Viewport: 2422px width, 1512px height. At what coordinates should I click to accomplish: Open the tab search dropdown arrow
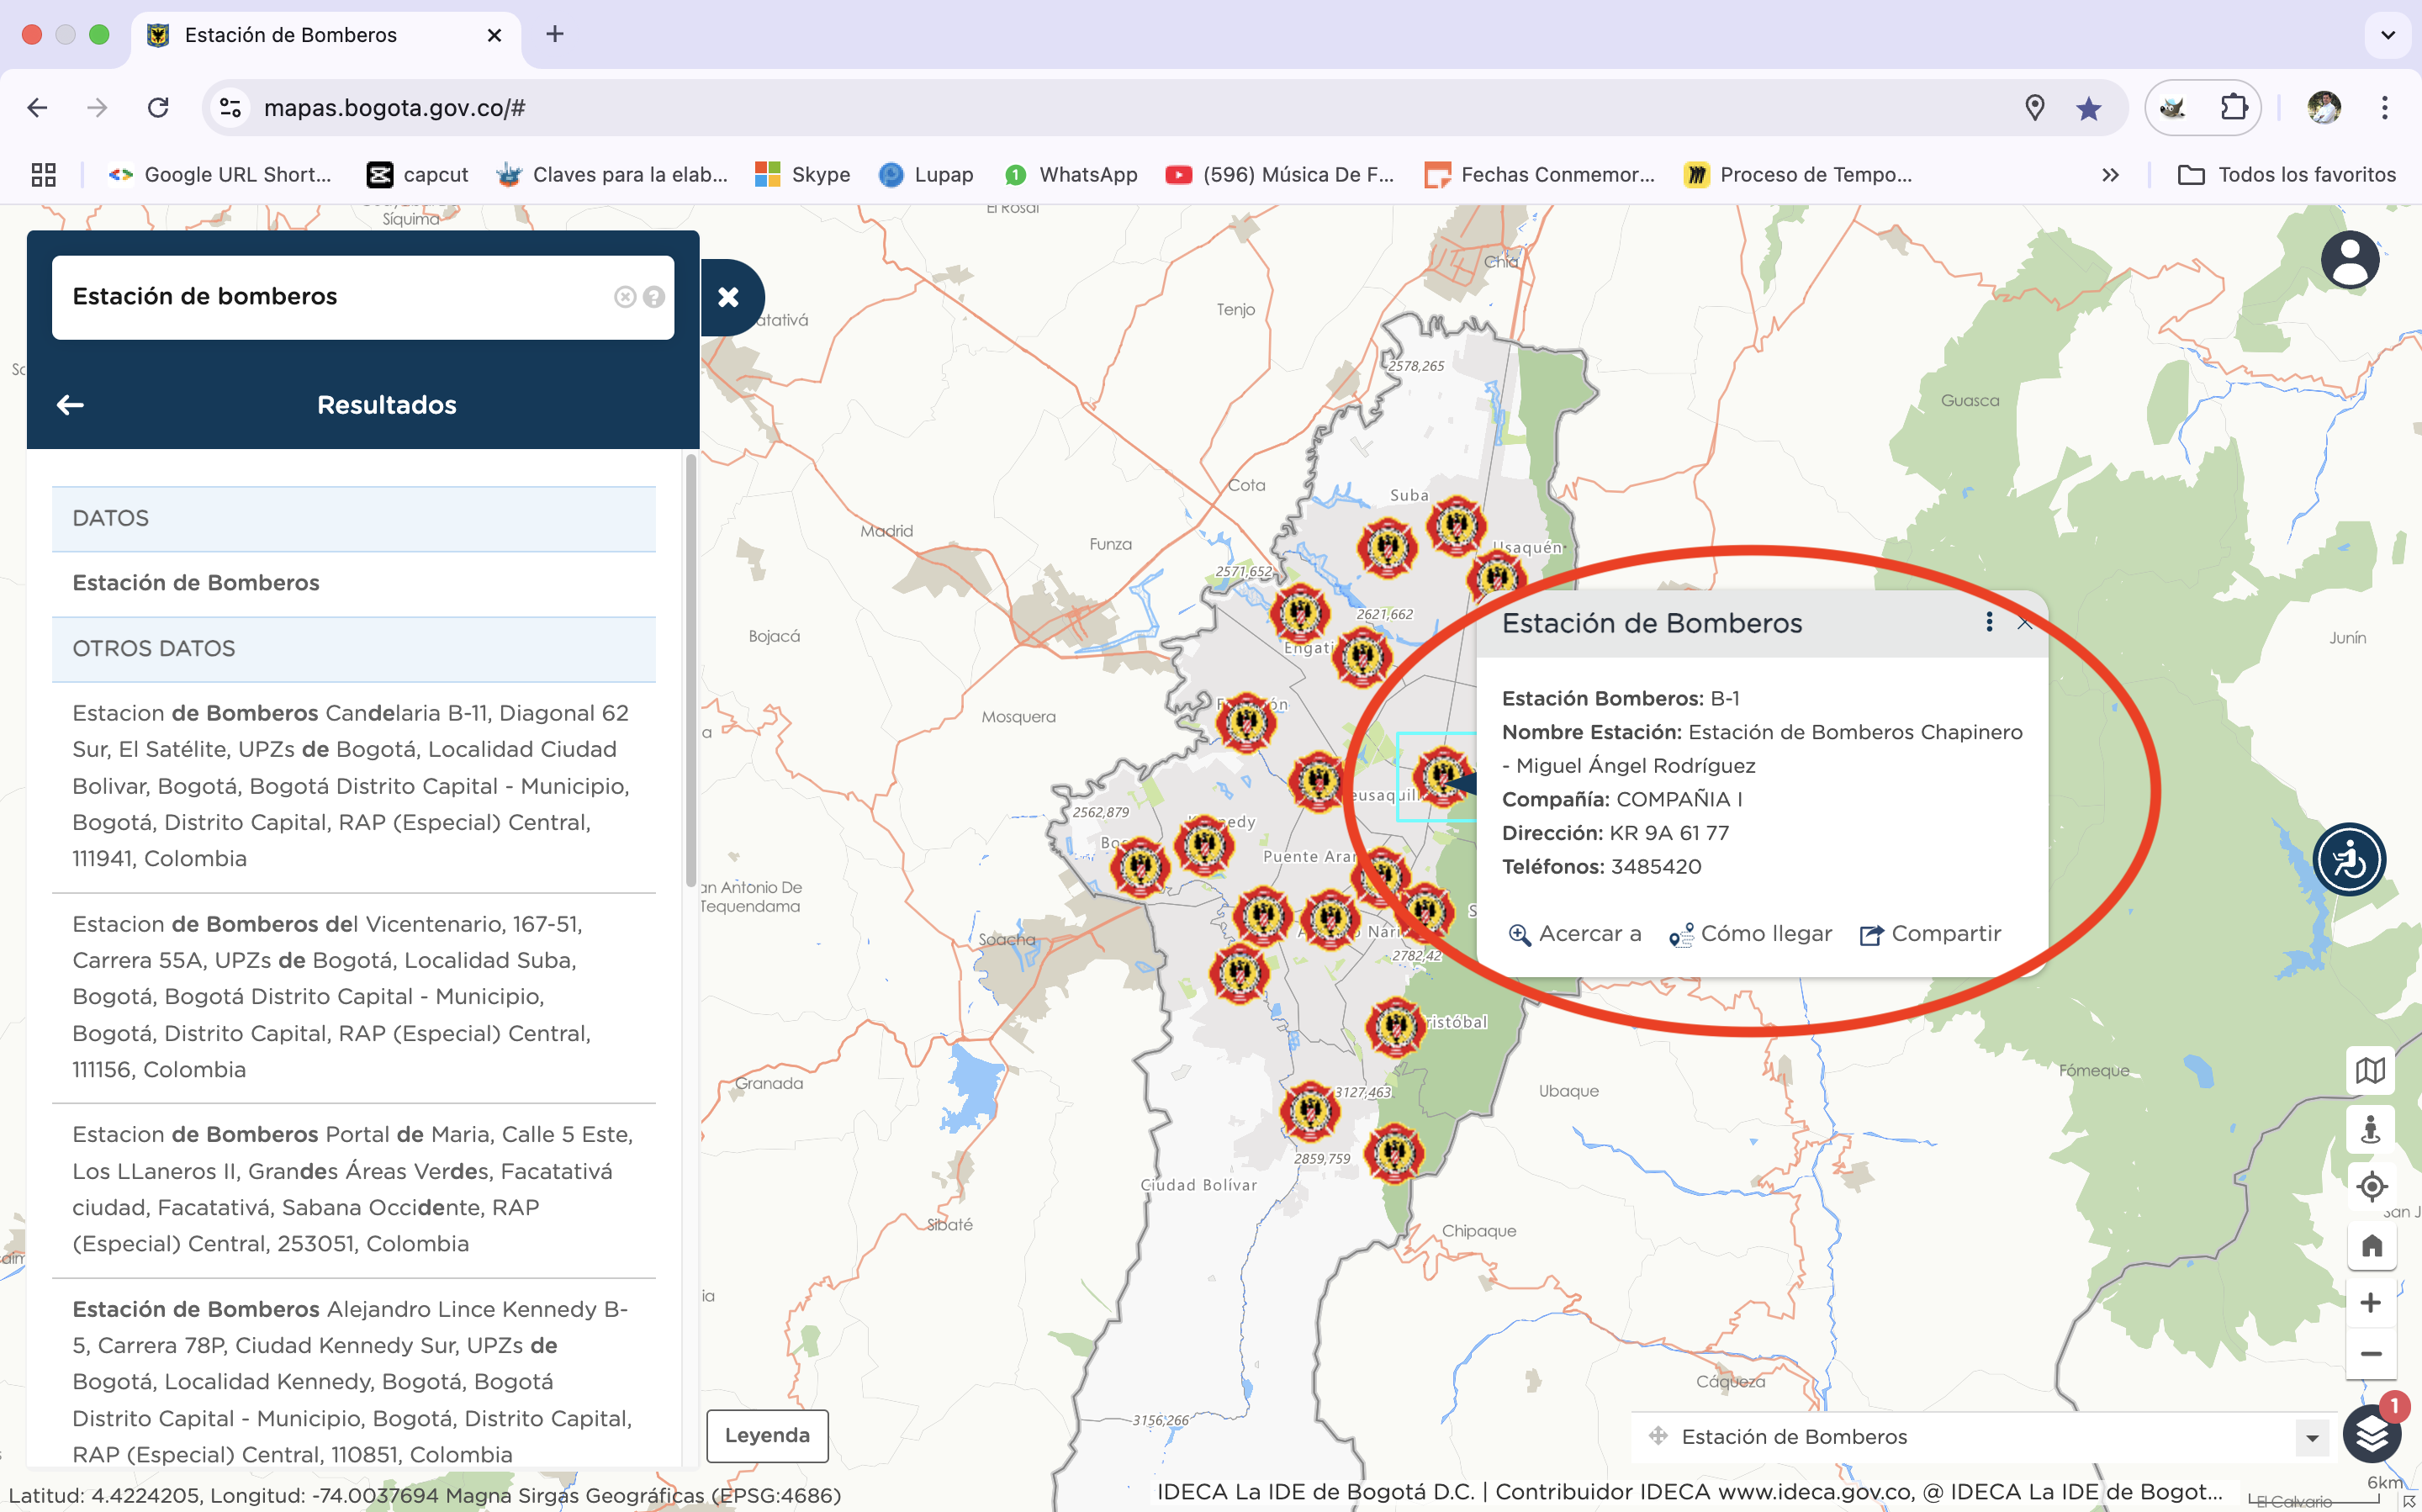(x=2388, y=35)
